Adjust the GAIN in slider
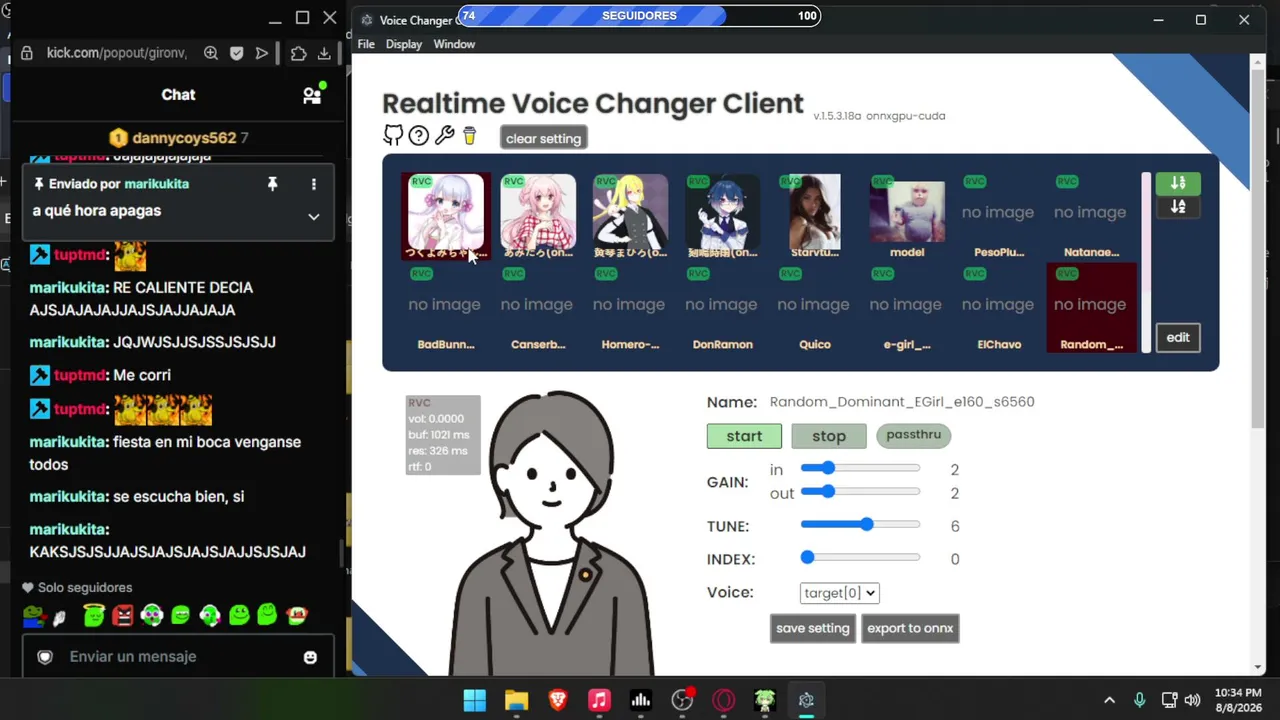Viewport: 1280px width, 720px height. point(860,468)
